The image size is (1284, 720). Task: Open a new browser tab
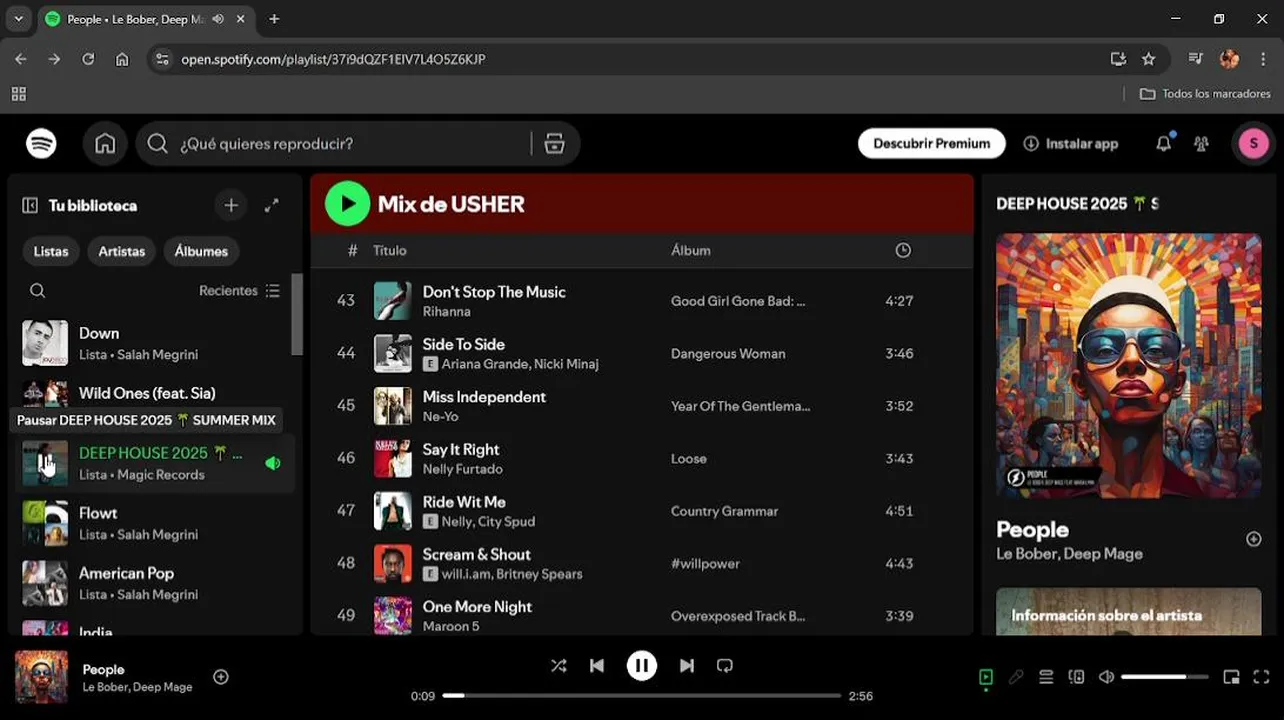pyautogui.click(x=274, y=19)
